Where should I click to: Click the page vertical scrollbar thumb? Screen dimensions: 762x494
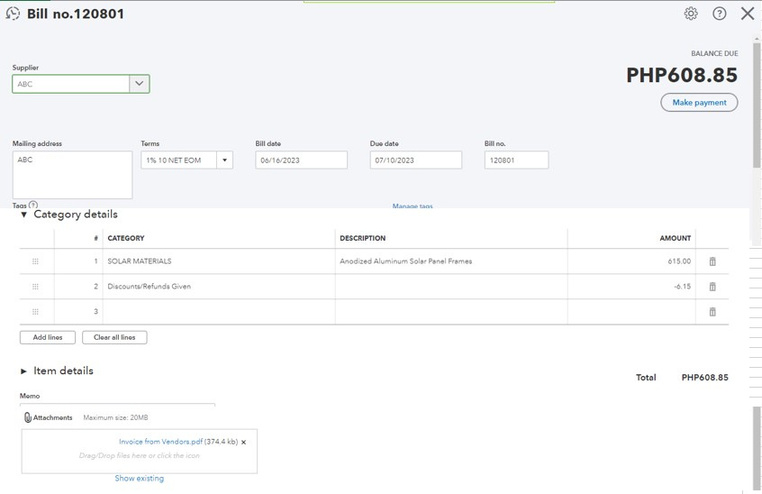(757, 105)
